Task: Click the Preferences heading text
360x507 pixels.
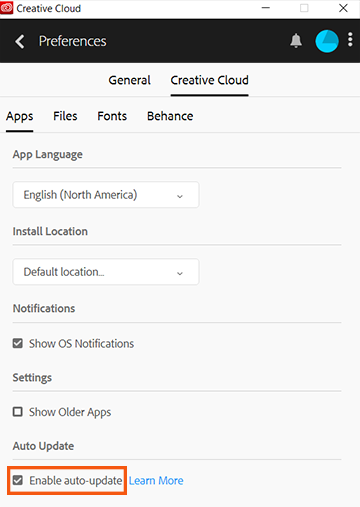Action: coord(72,41)
